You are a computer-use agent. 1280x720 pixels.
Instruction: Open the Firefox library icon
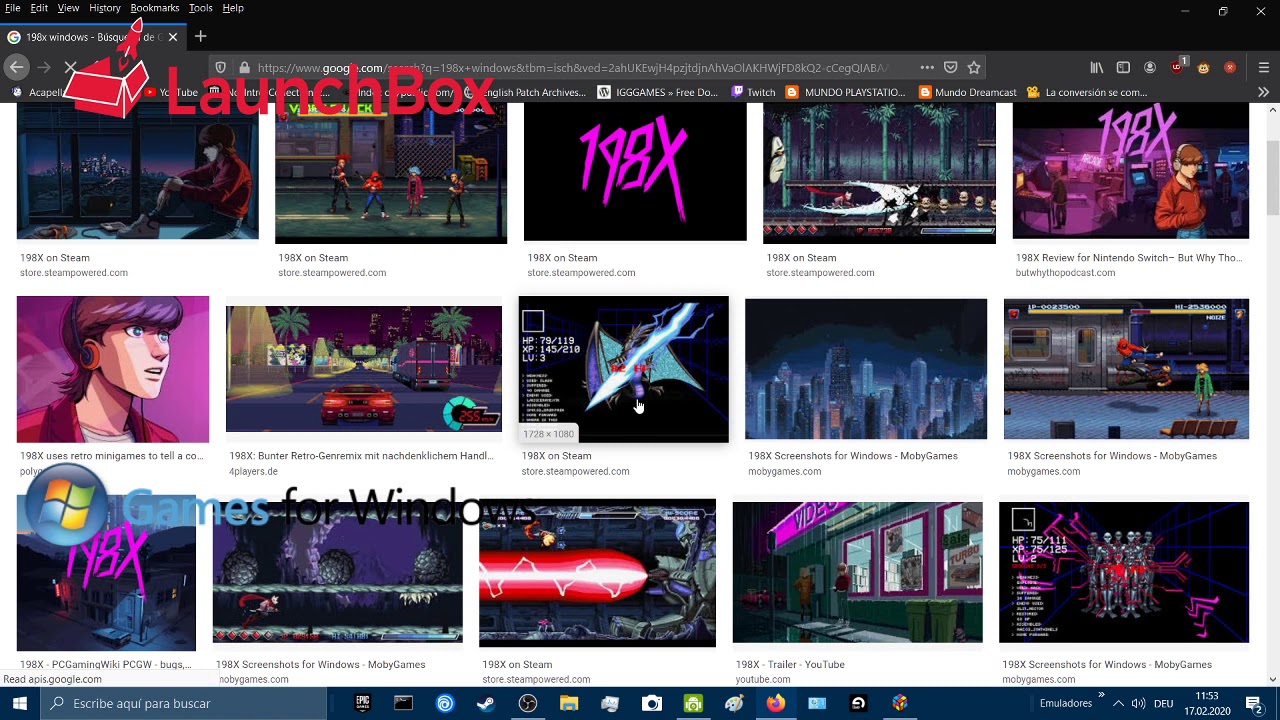(1097, 68)
